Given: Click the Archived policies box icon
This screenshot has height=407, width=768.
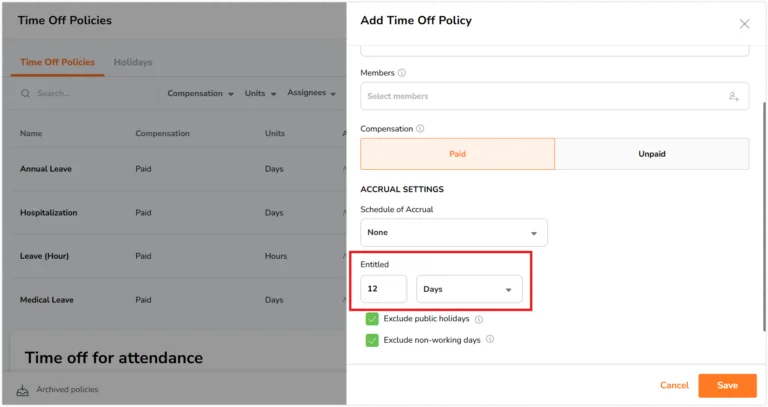Looking at the screenshot, I should coord(23,390).
